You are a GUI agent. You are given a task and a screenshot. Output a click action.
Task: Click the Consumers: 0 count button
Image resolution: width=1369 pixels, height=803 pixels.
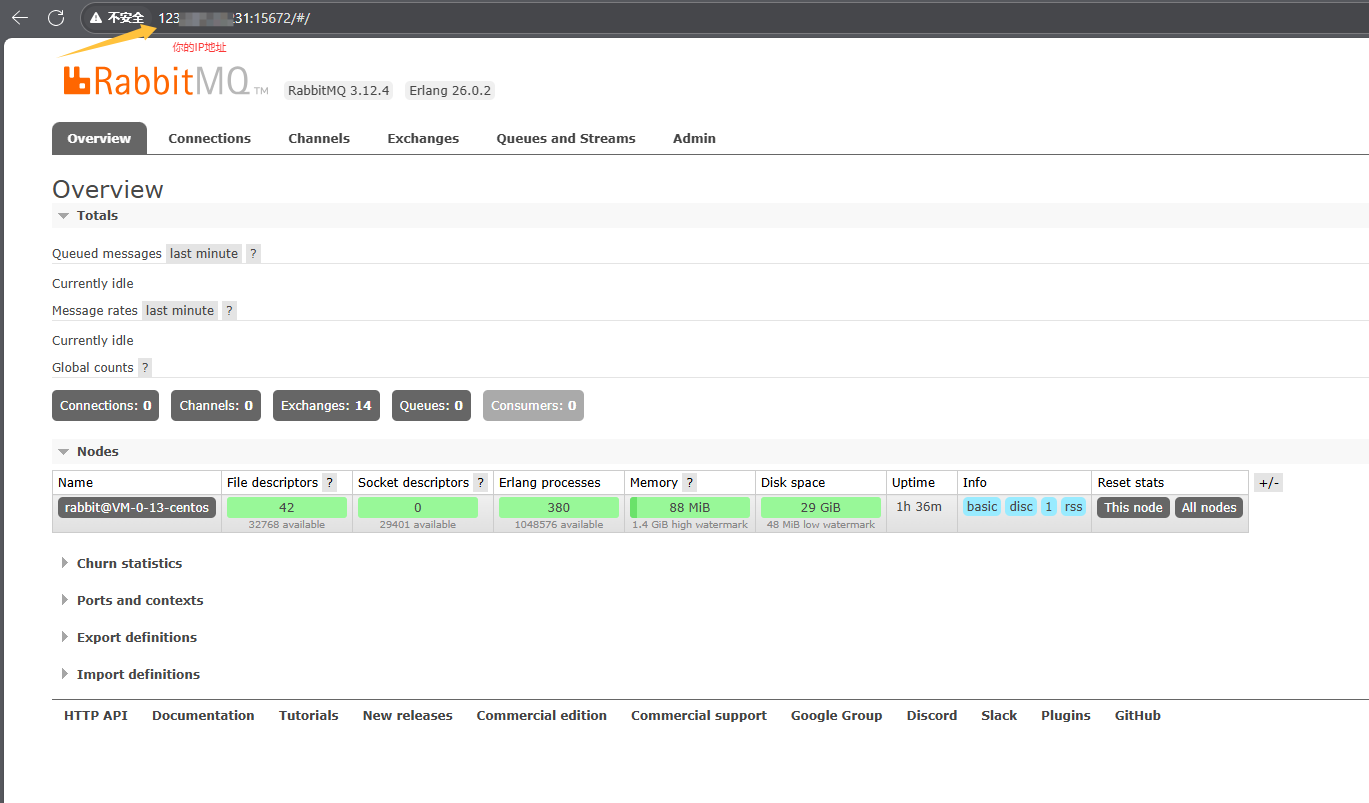coord(533,405)
